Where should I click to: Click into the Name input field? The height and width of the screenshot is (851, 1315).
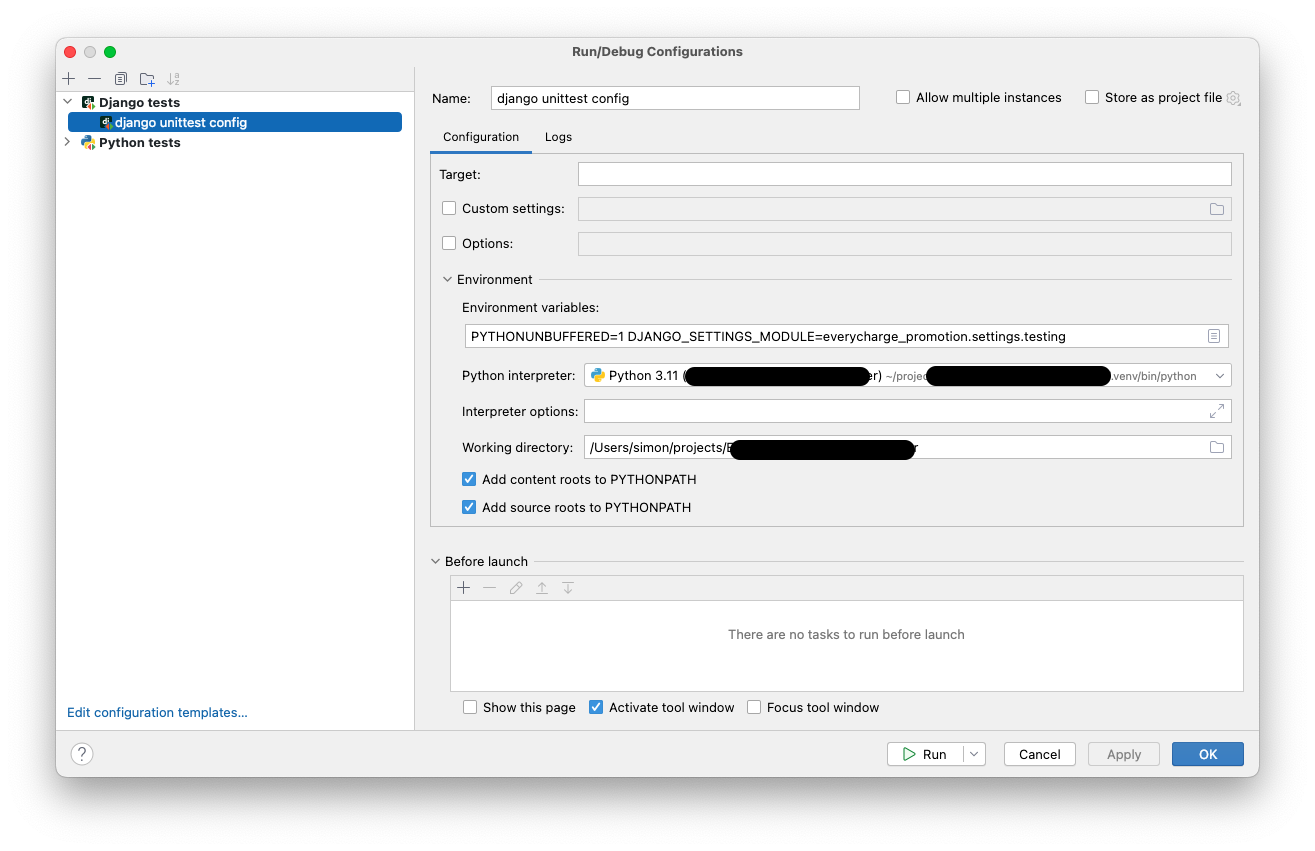[x=675, y=98]
